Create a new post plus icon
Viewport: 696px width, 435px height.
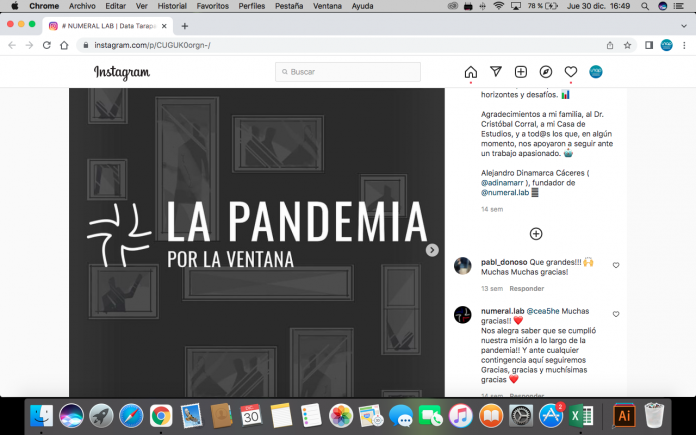pyautogui.click(x=521, y=72)
